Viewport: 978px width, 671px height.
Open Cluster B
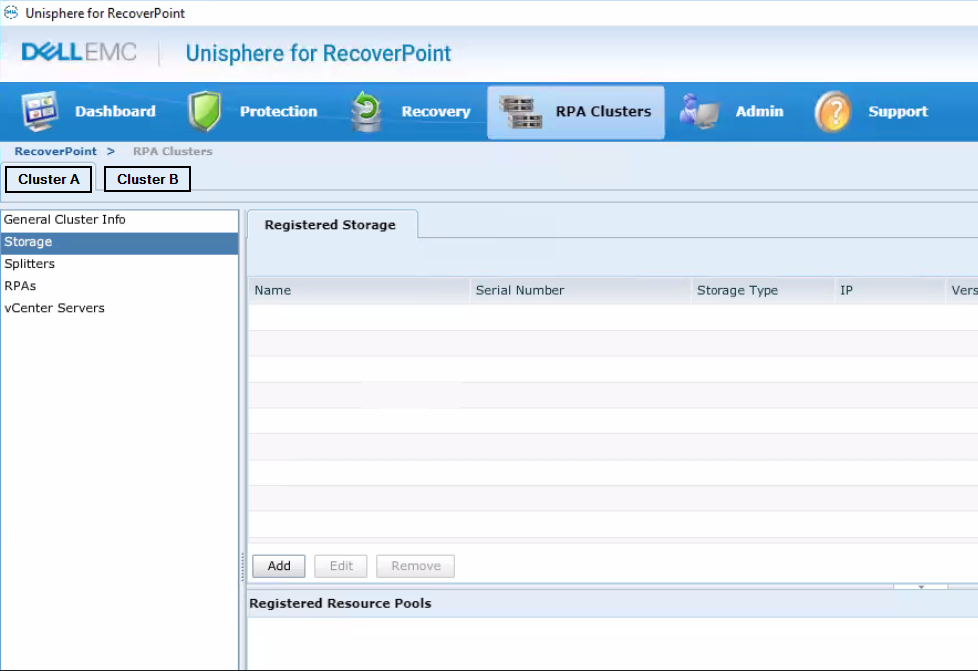coord(147,179)
